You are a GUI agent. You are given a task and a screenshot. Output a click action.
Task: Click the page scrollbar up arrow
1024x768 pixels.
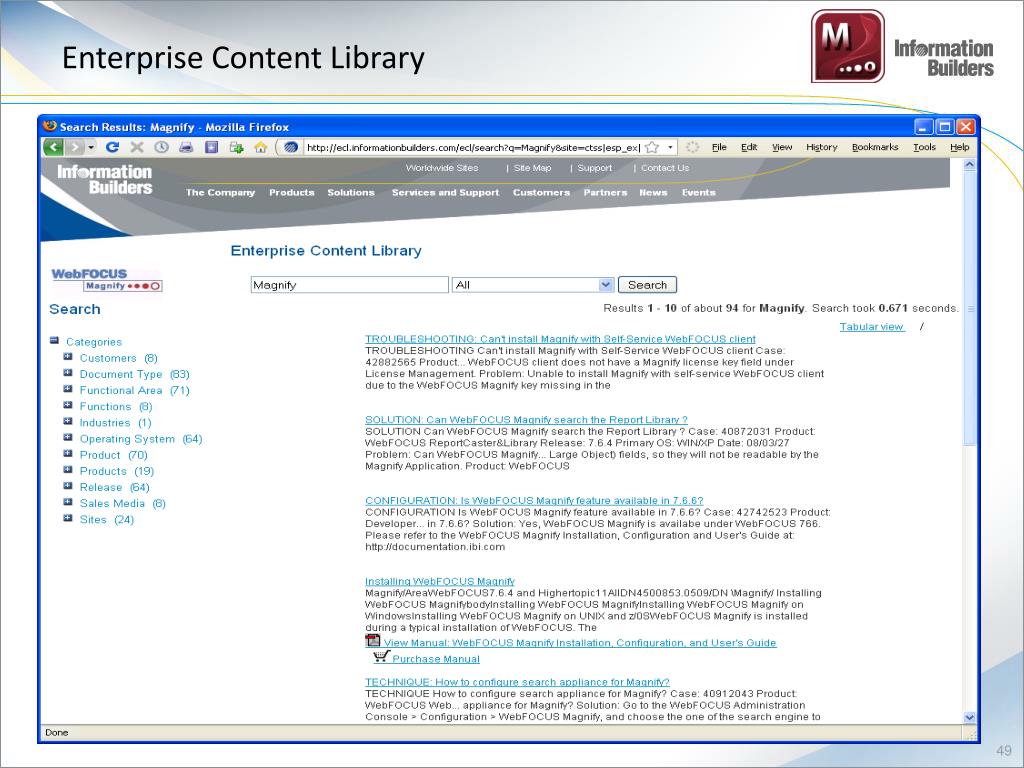tap(969, 165)
